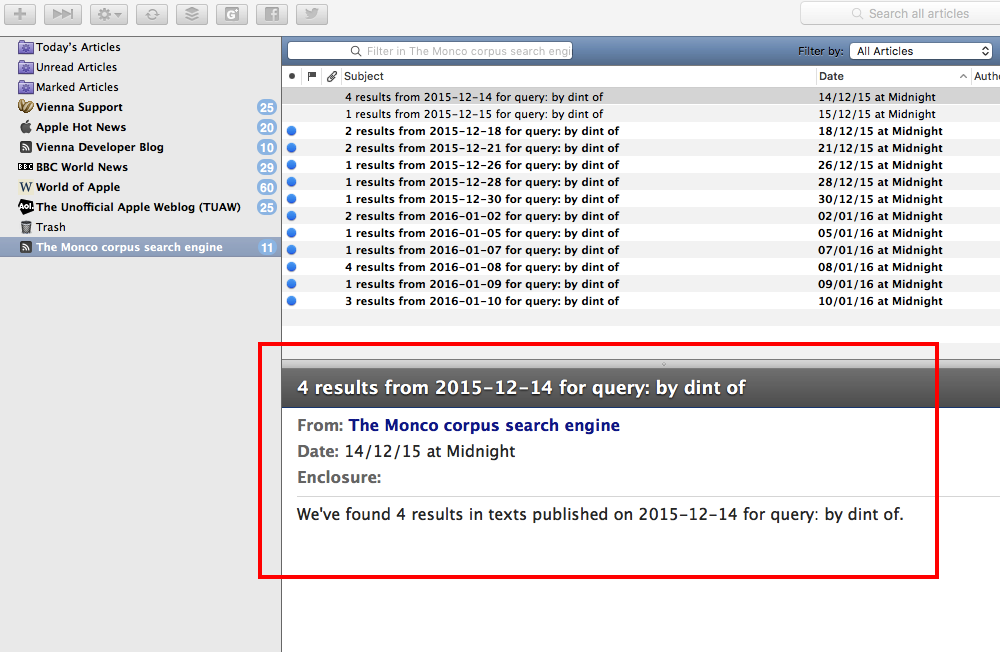Share article on Twitter
Image resolution: width=1000 pixels, height=652 pixels.
click(312, 14)
